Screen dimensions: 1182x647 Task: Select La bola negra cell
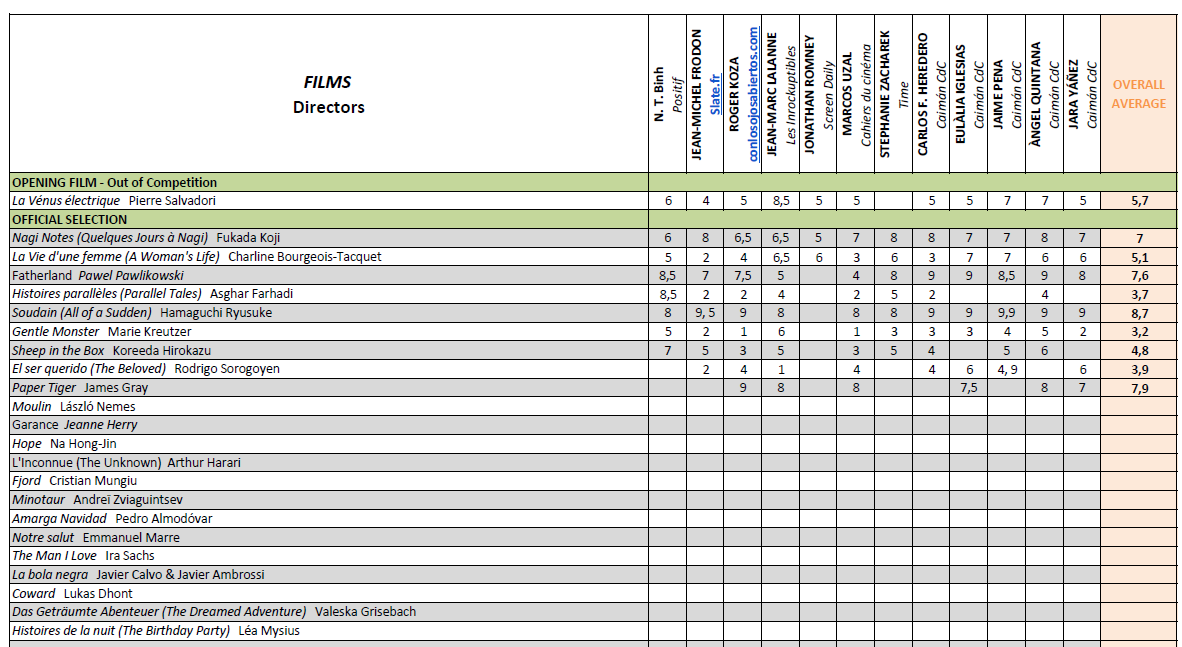329,575
